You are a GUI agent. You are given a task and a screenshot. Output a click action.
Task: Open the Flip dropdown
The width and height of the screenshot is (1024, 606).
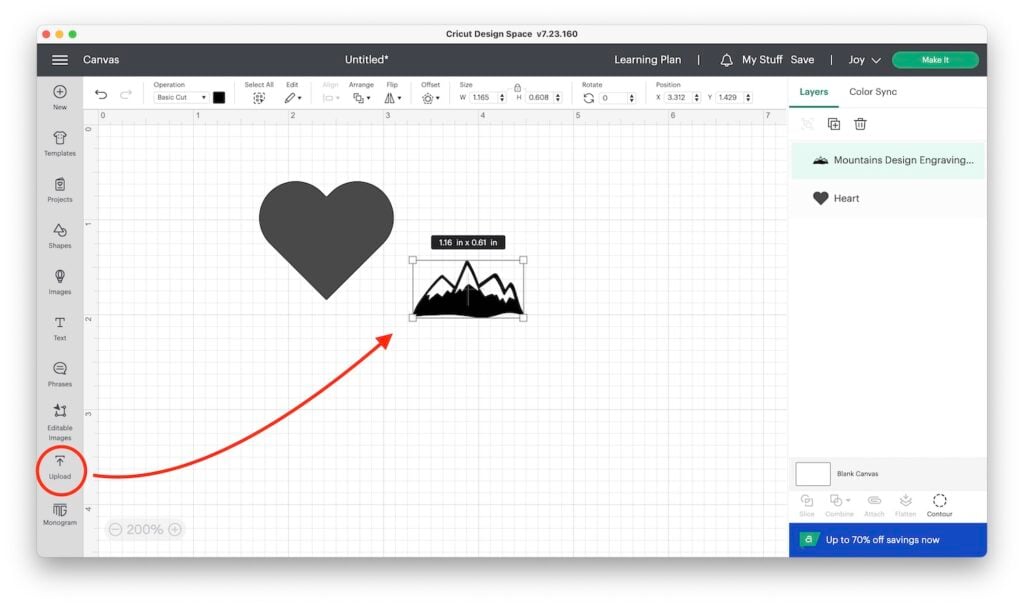(x=392, y=98)
